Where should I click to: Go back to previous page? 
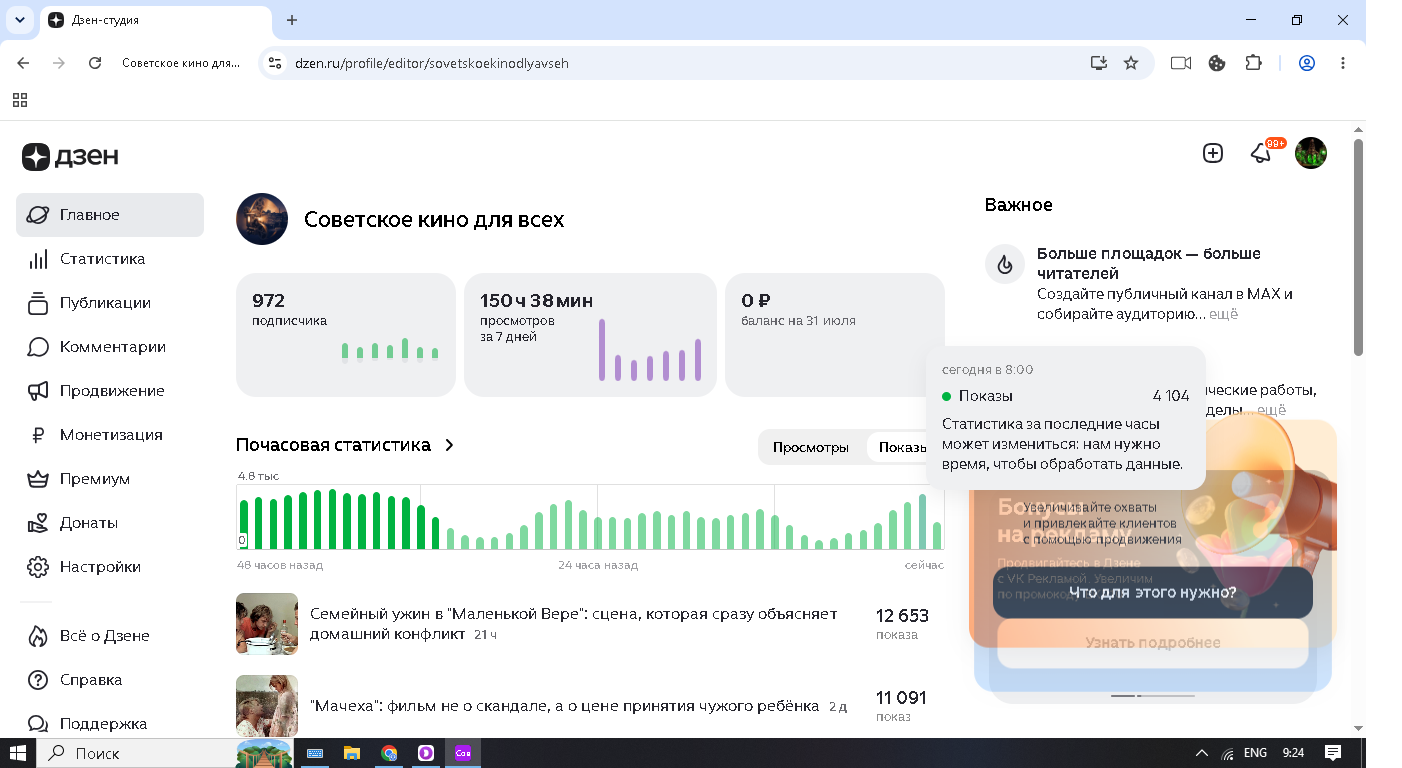23,63
